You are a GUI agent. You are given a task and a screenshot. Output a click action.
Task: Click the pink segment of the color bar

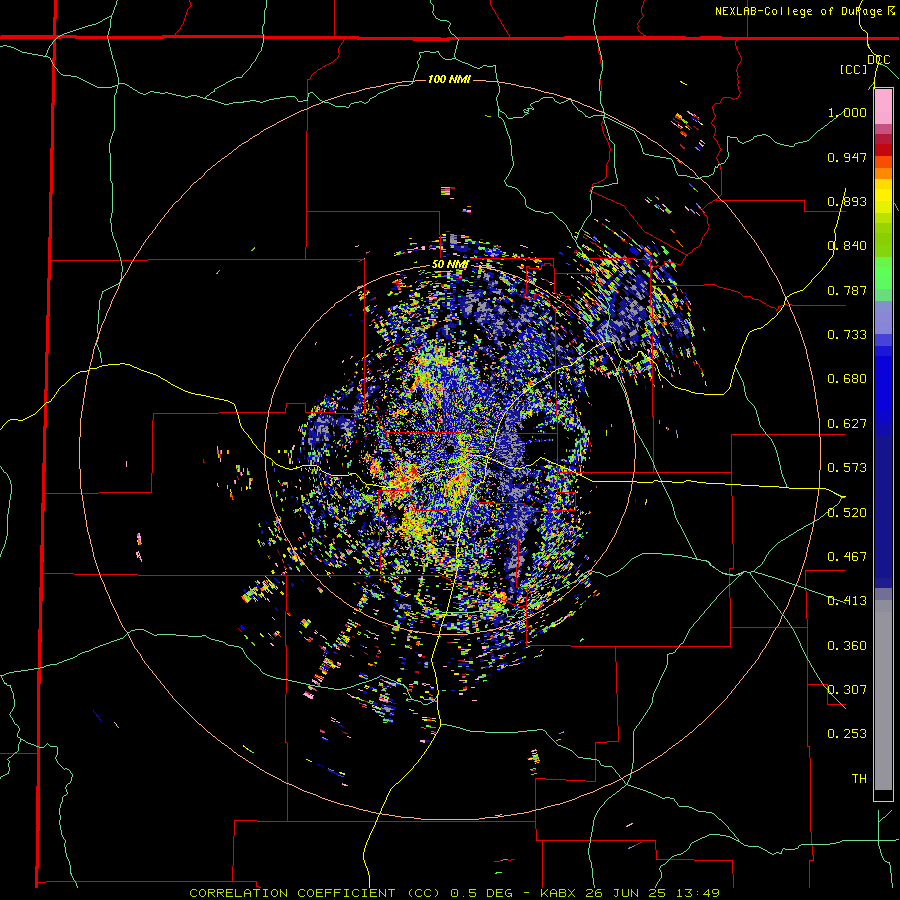[883, 107]
